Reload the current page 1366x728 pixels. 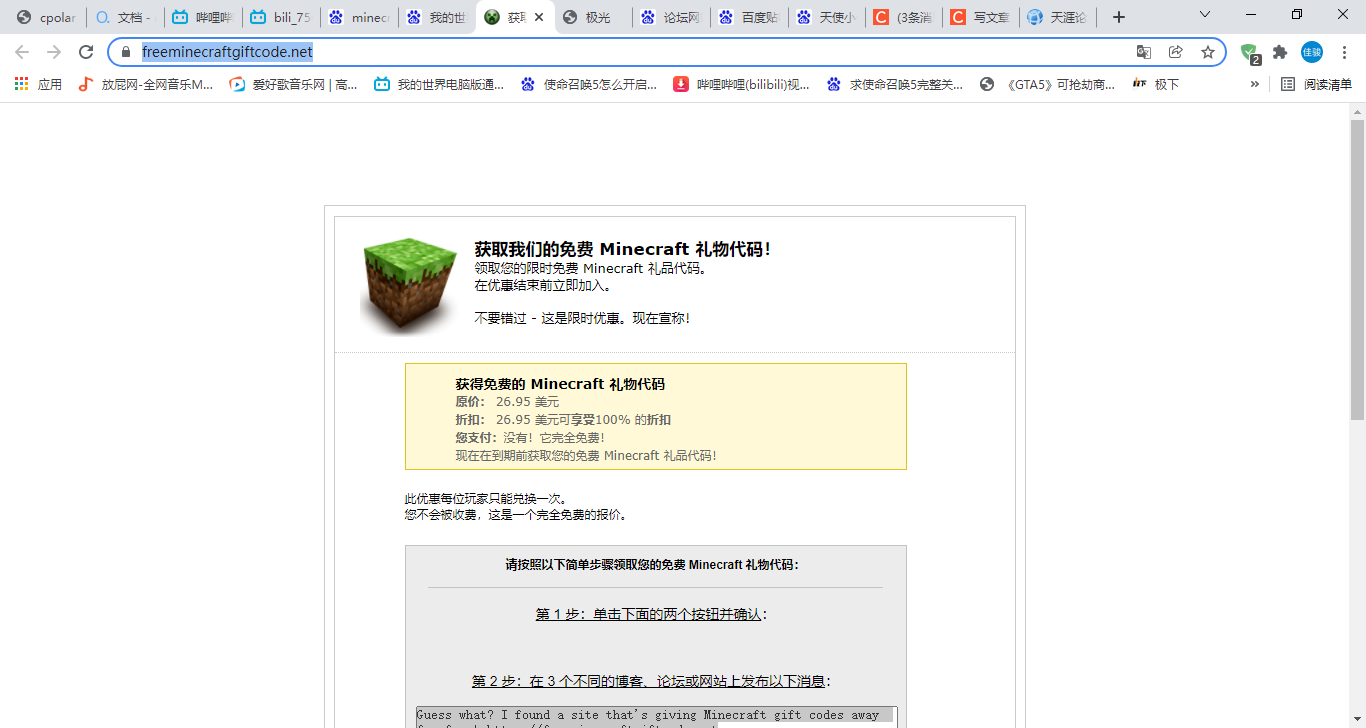coord(86,52)
